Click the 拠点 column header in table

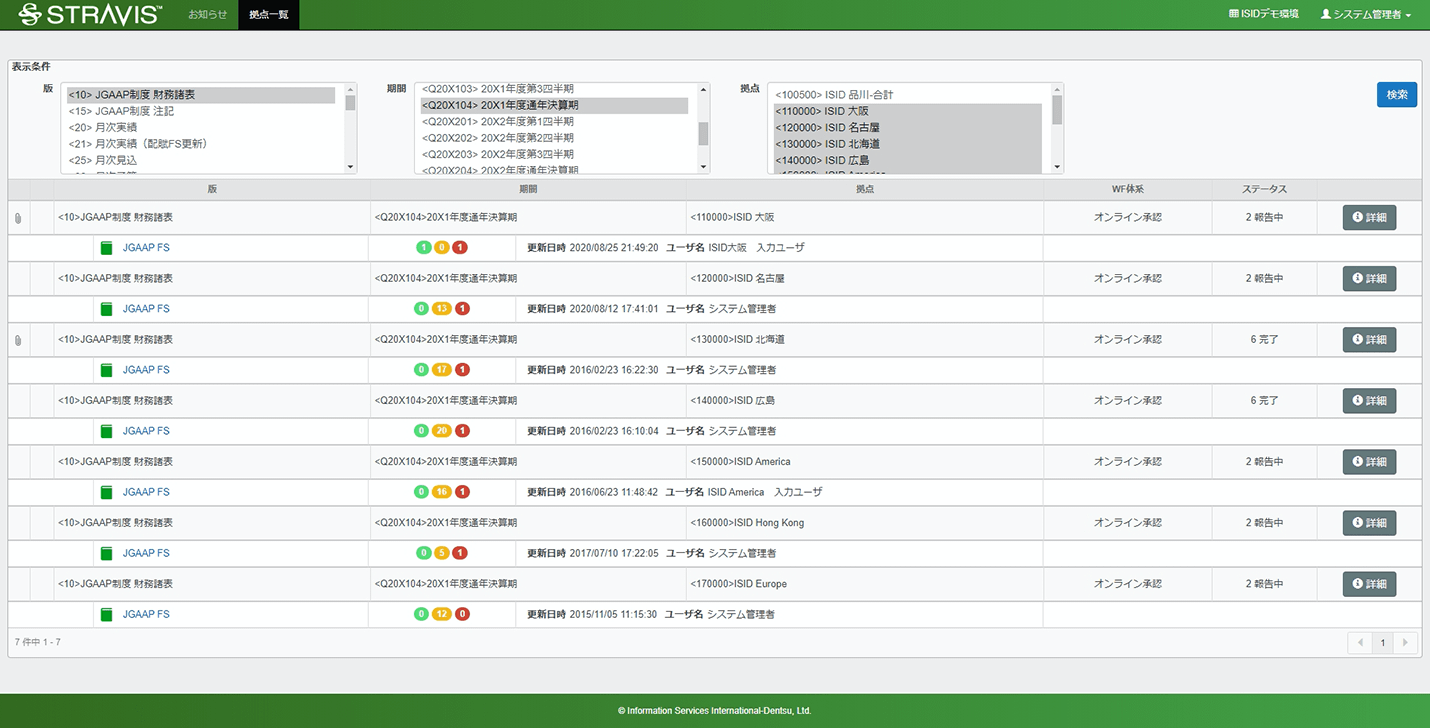[865, 189]
